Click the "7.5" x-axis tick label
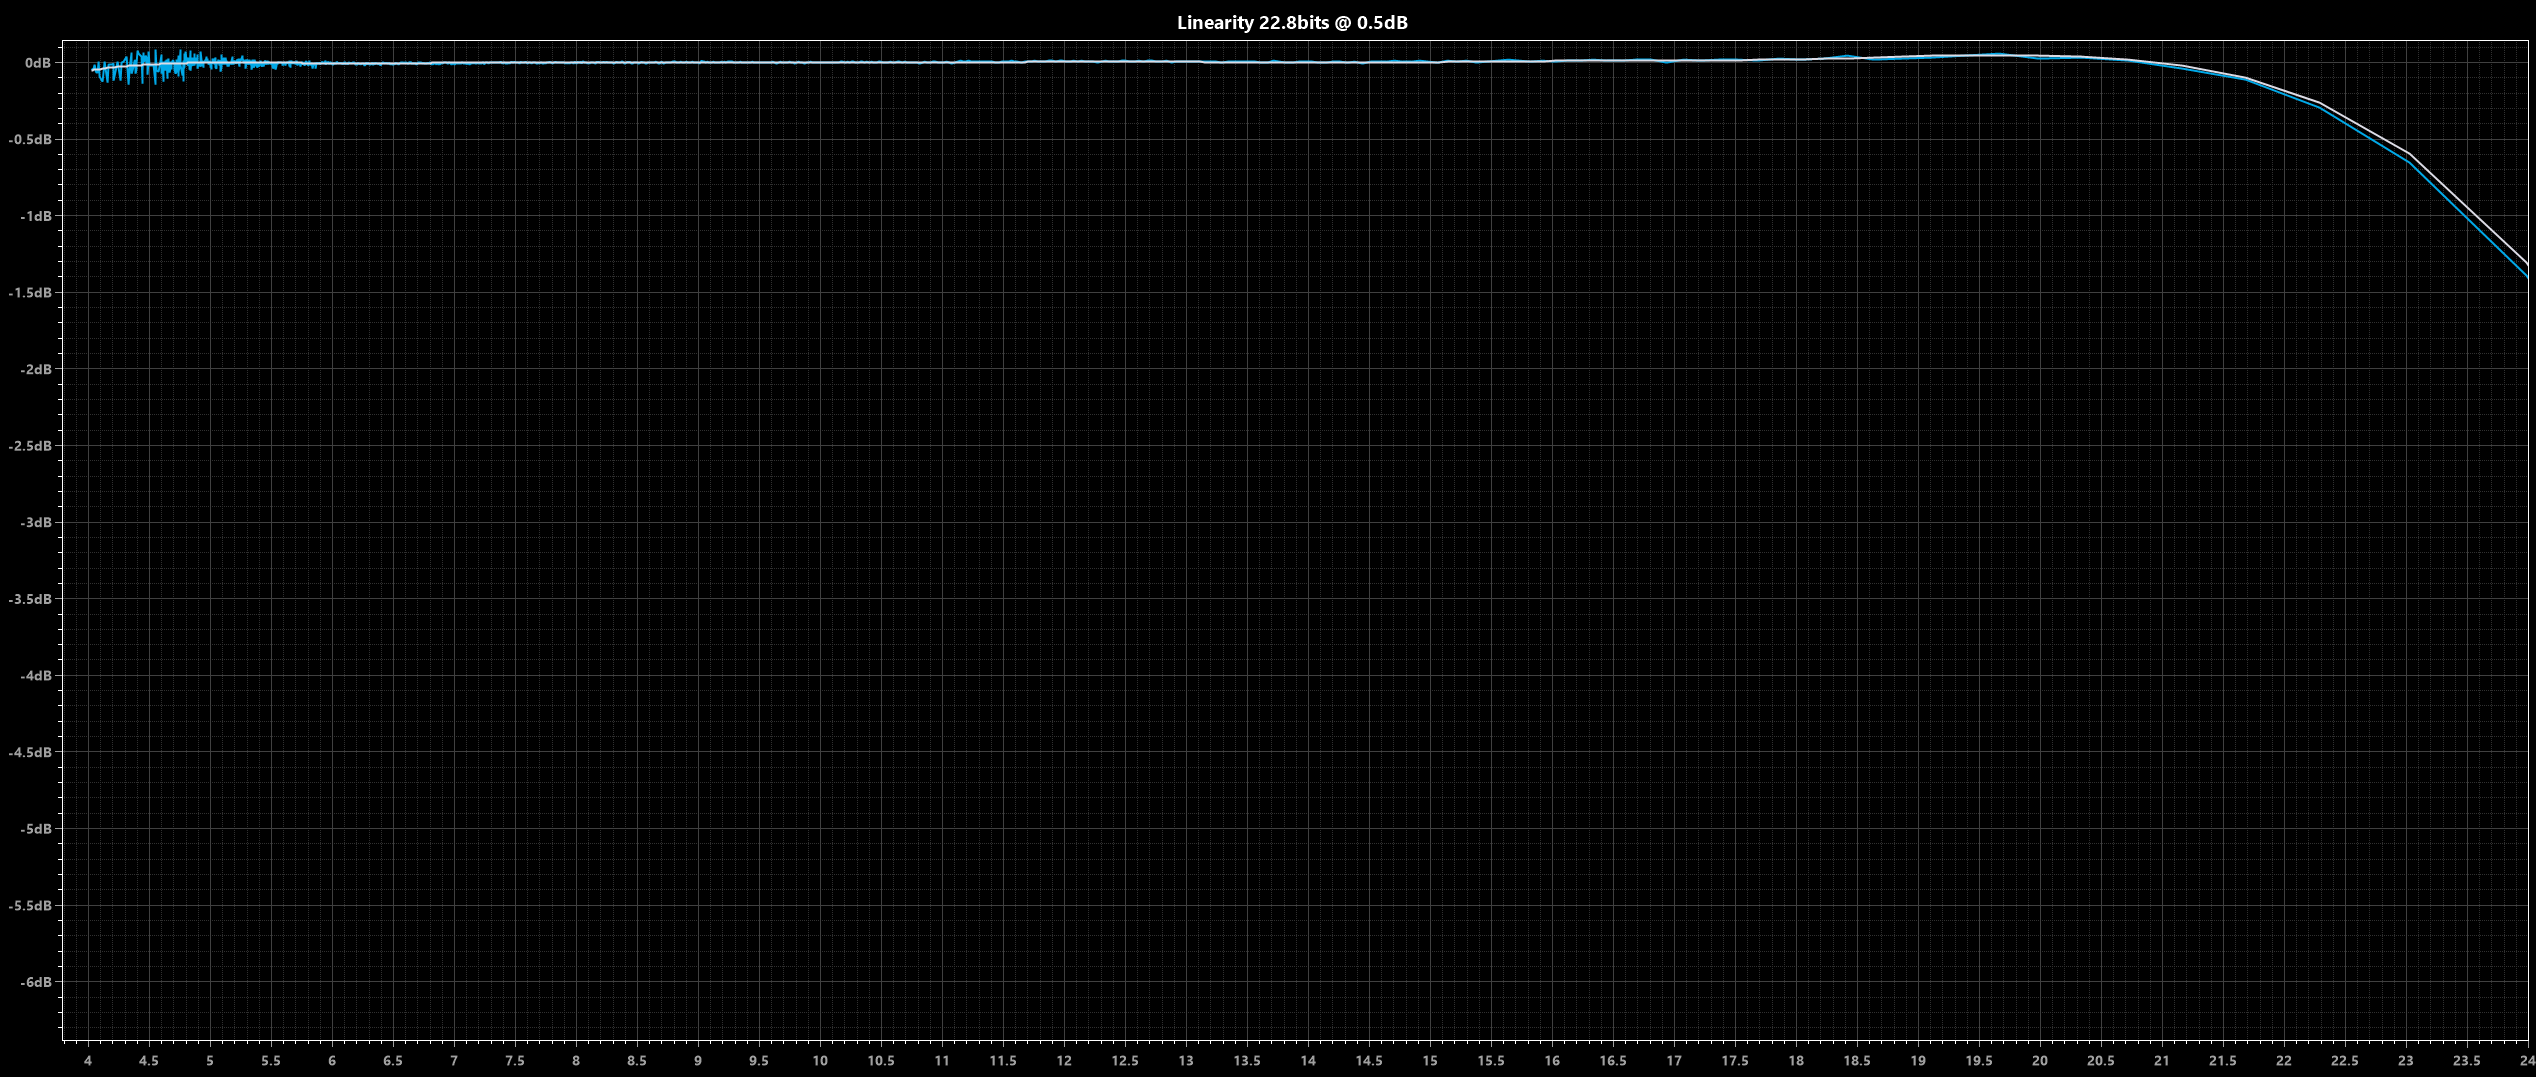 [515, 1061]
